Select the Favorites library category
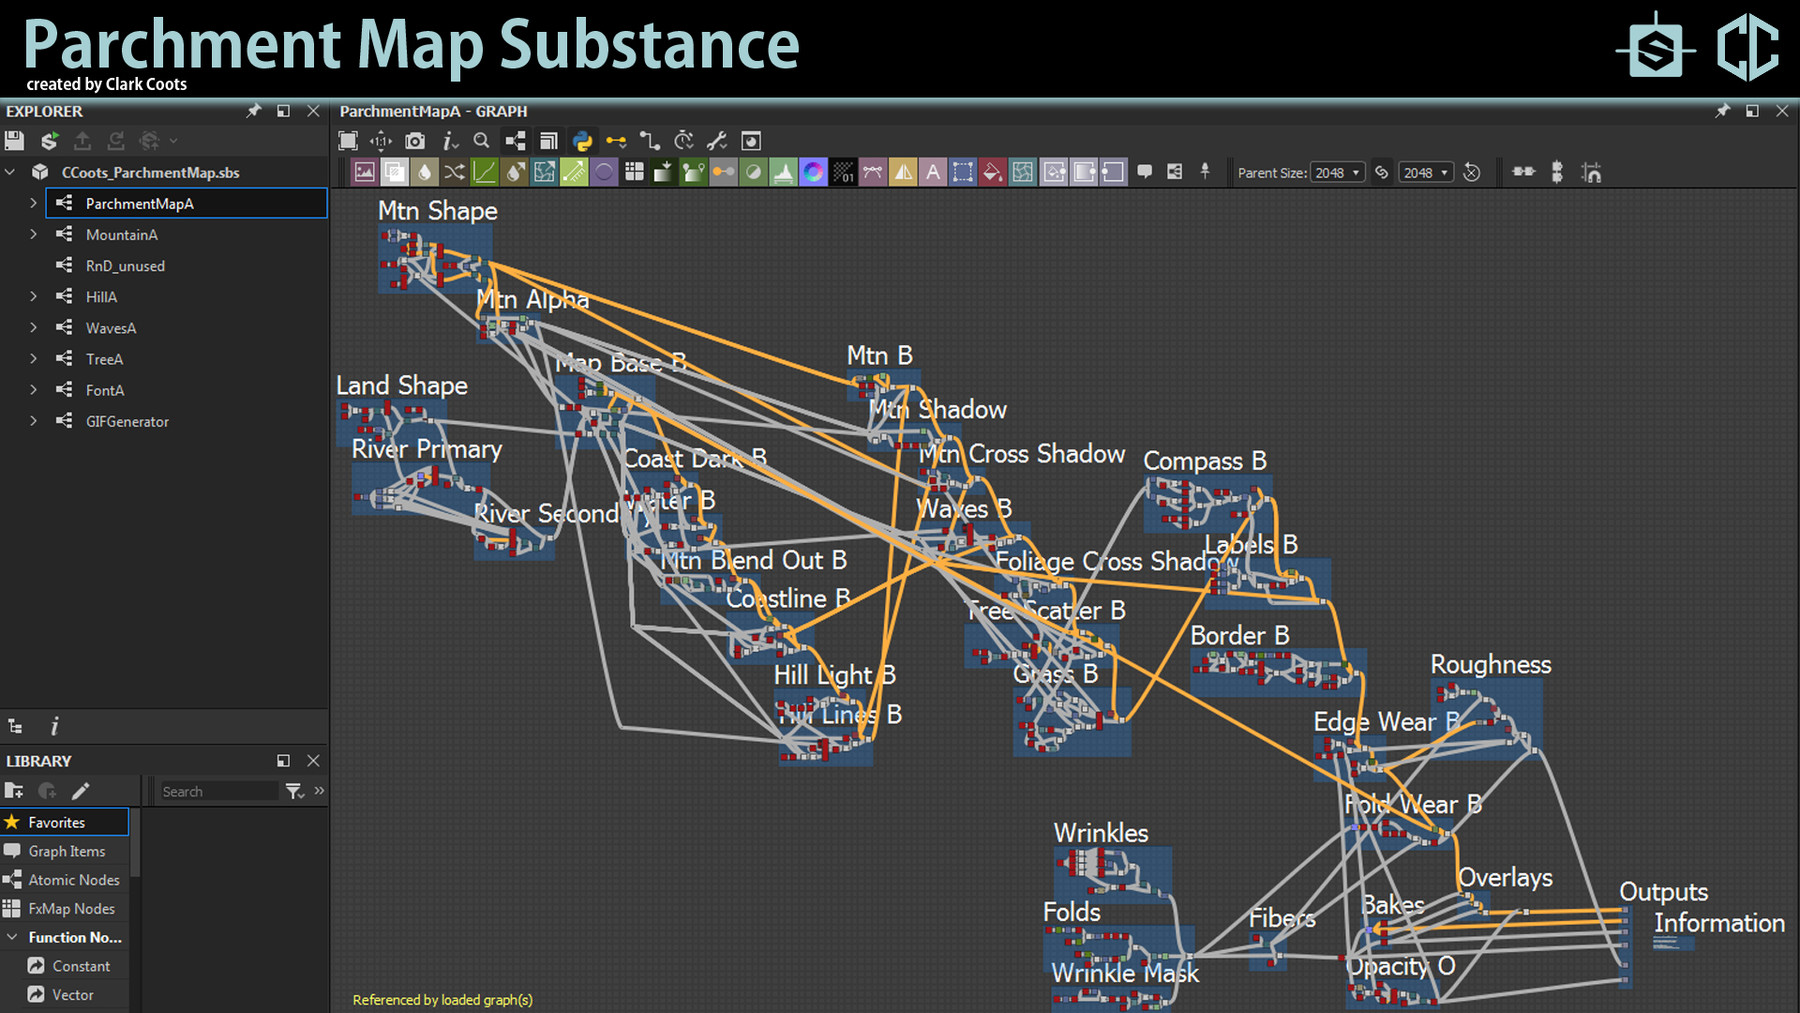This screenshot has height=1013, width=1800. pos(65,822)
